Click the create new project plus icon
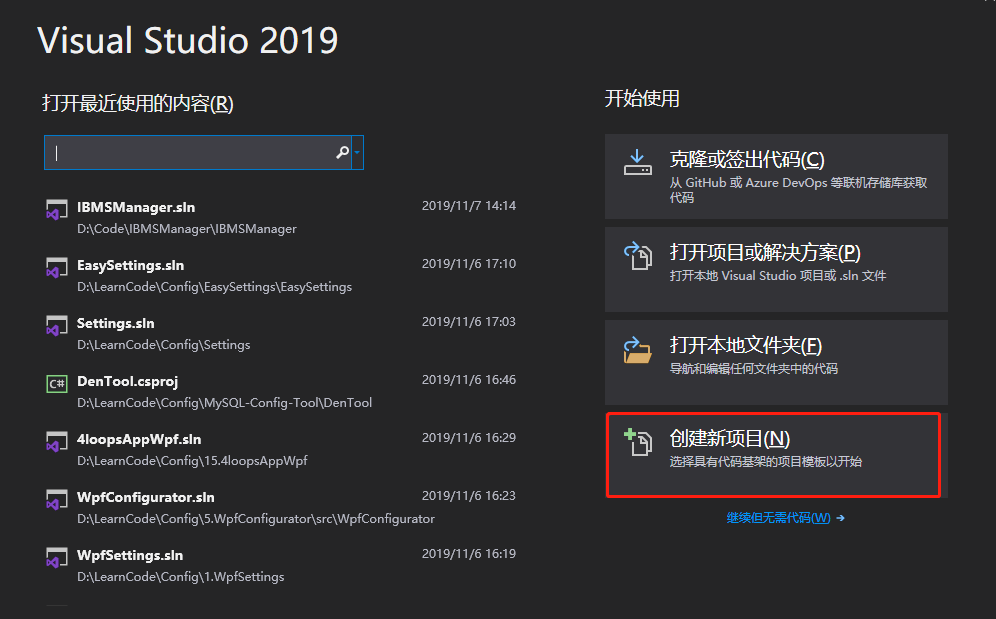The width and height of the screenshot is (996, 619). pos(638,442)
